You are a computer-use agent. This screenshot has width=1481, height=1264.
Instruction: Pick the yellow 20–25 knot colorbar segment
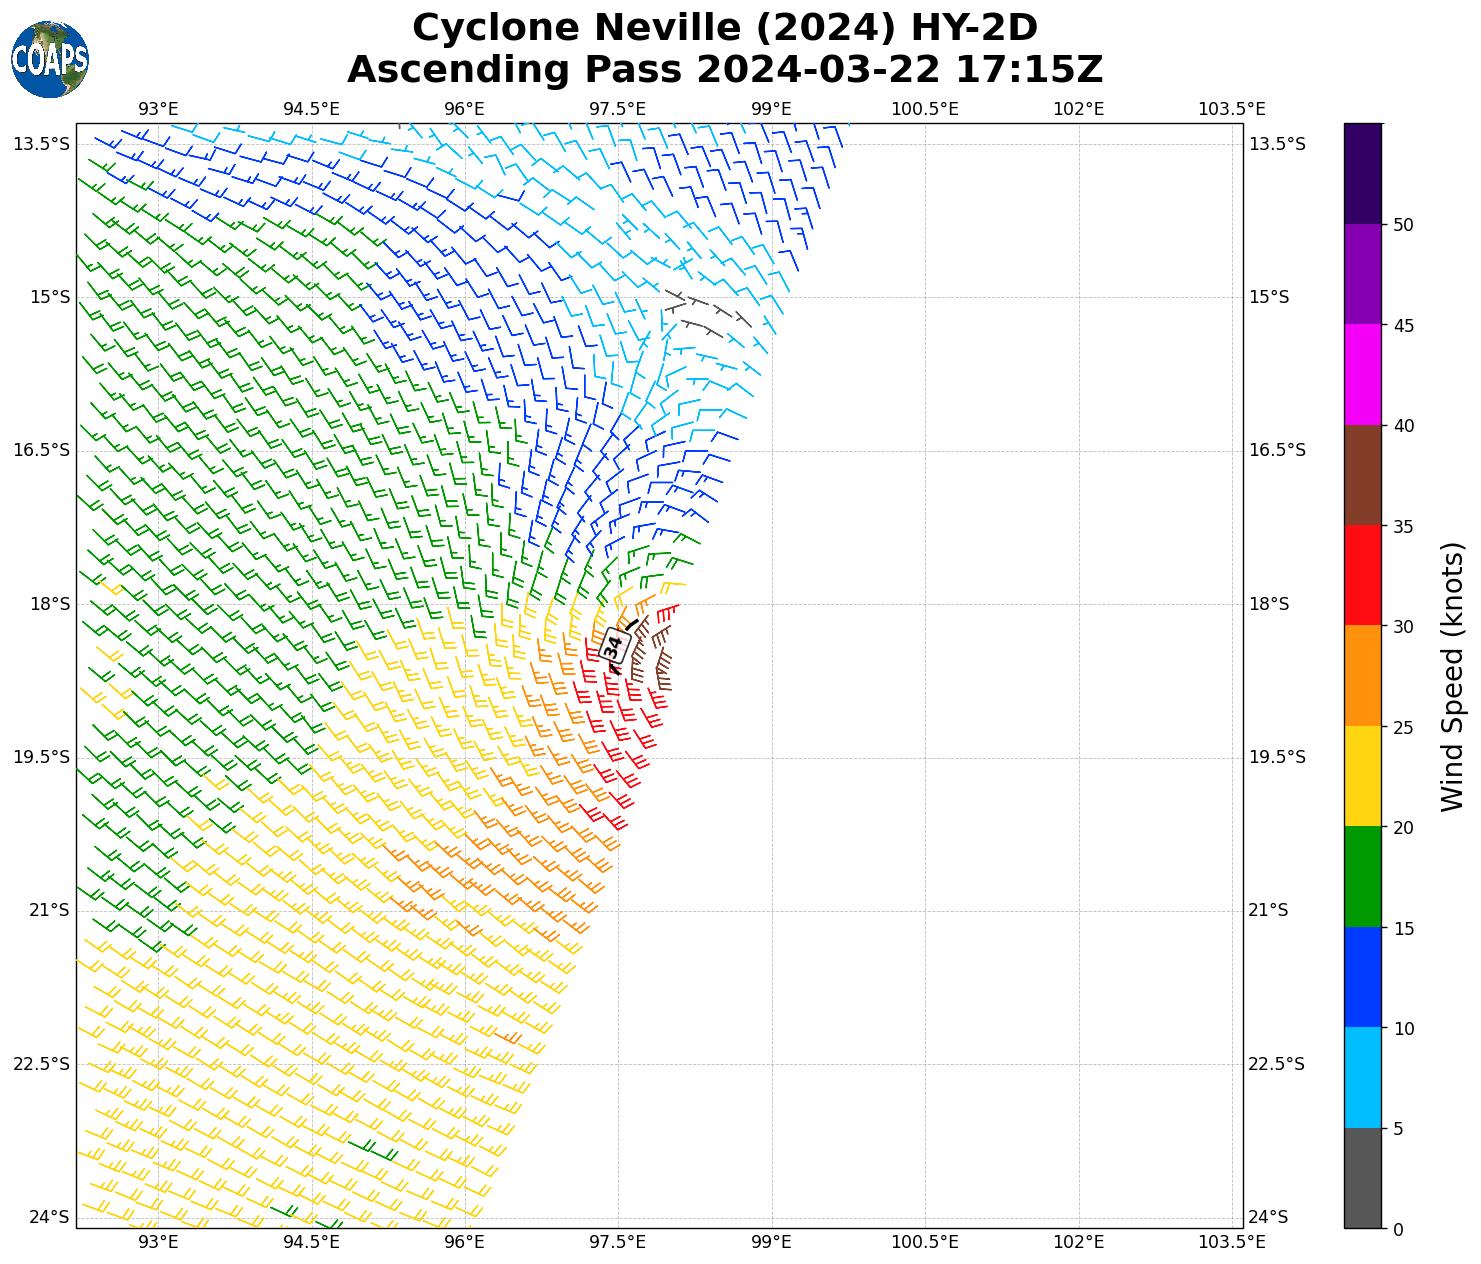(x=1362, y=776)
